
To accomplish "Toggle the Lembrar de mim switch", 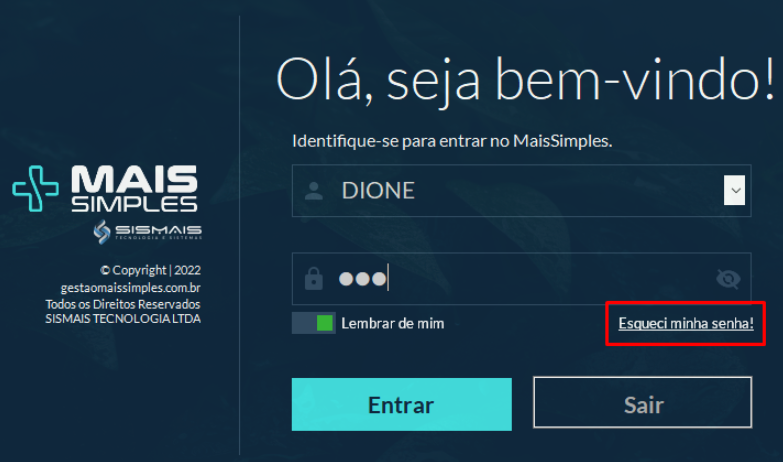I will click(314, 323).
